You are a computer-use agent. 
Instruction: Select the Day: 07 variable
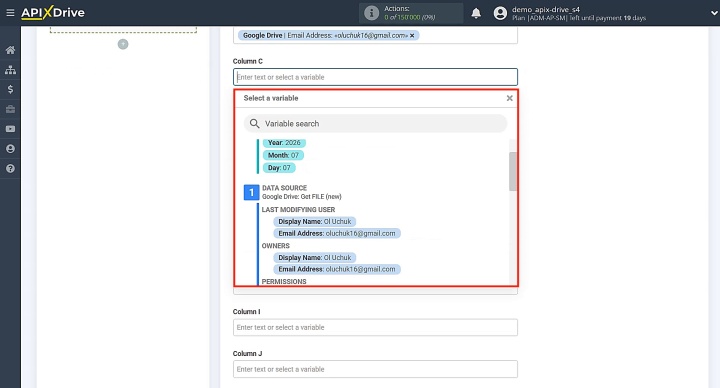click(279, 168)
